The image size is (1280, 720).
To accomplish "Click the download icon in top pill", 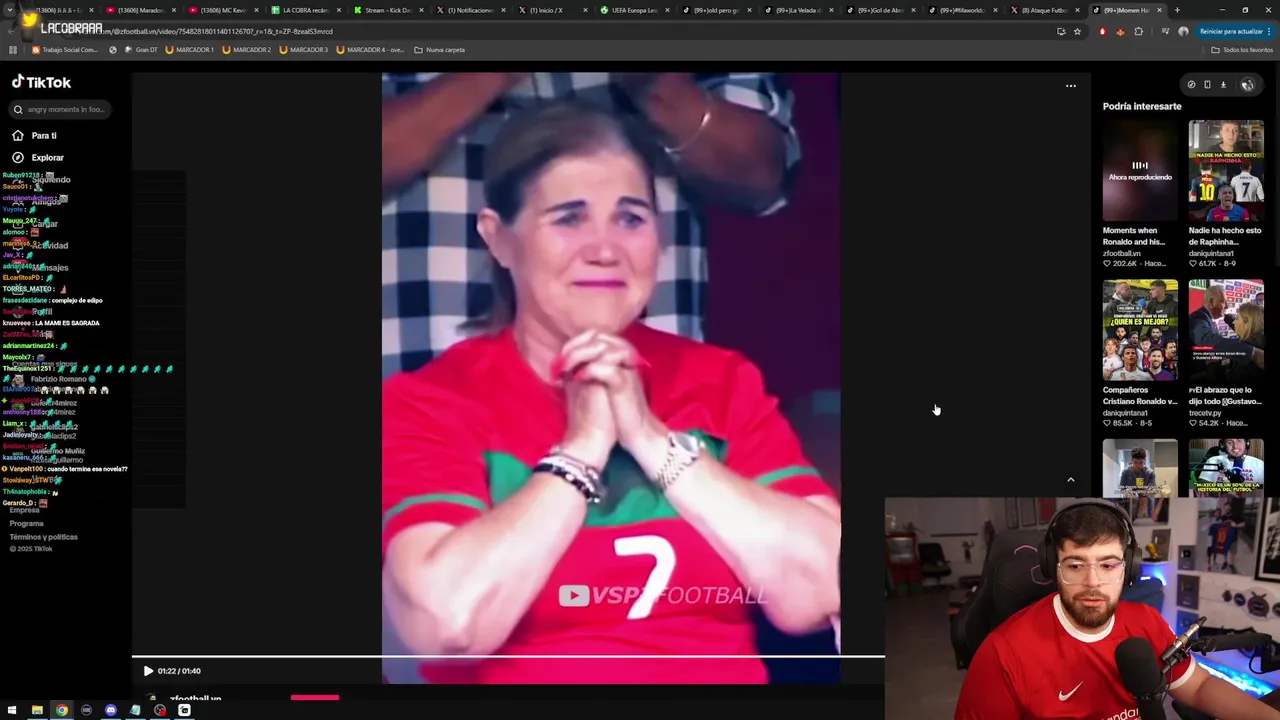I will coord(1223,85).
